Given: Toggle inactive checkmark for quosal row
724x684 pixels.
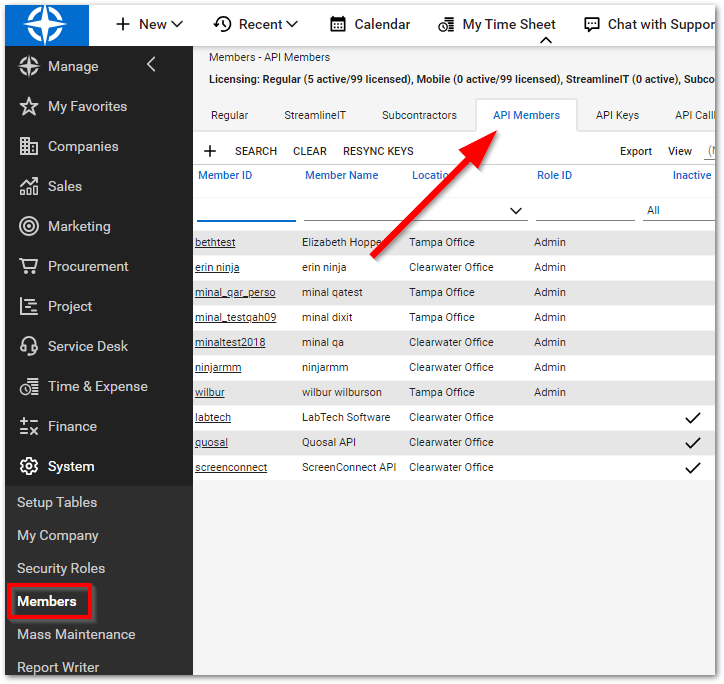Looking at the screenshot, I should [x=692, y=442].
